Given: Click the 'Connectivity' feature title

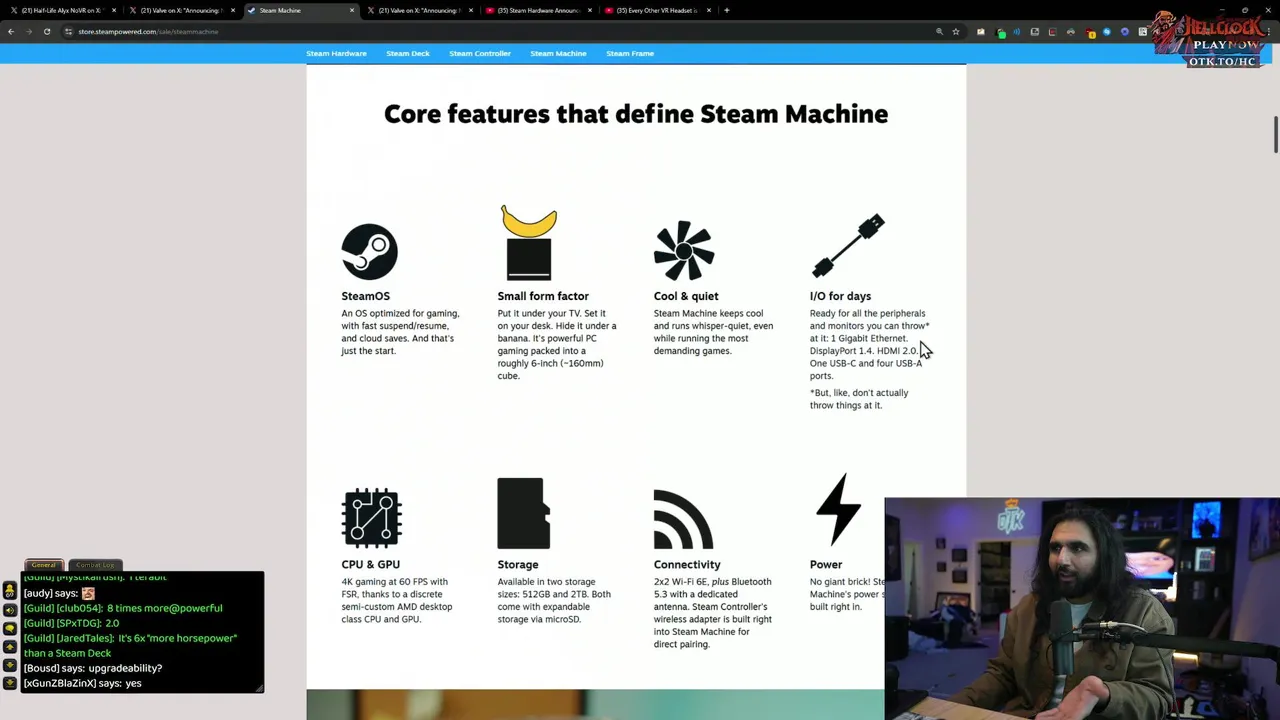Looking at the screenshot, I should click(x=687, y=565).
